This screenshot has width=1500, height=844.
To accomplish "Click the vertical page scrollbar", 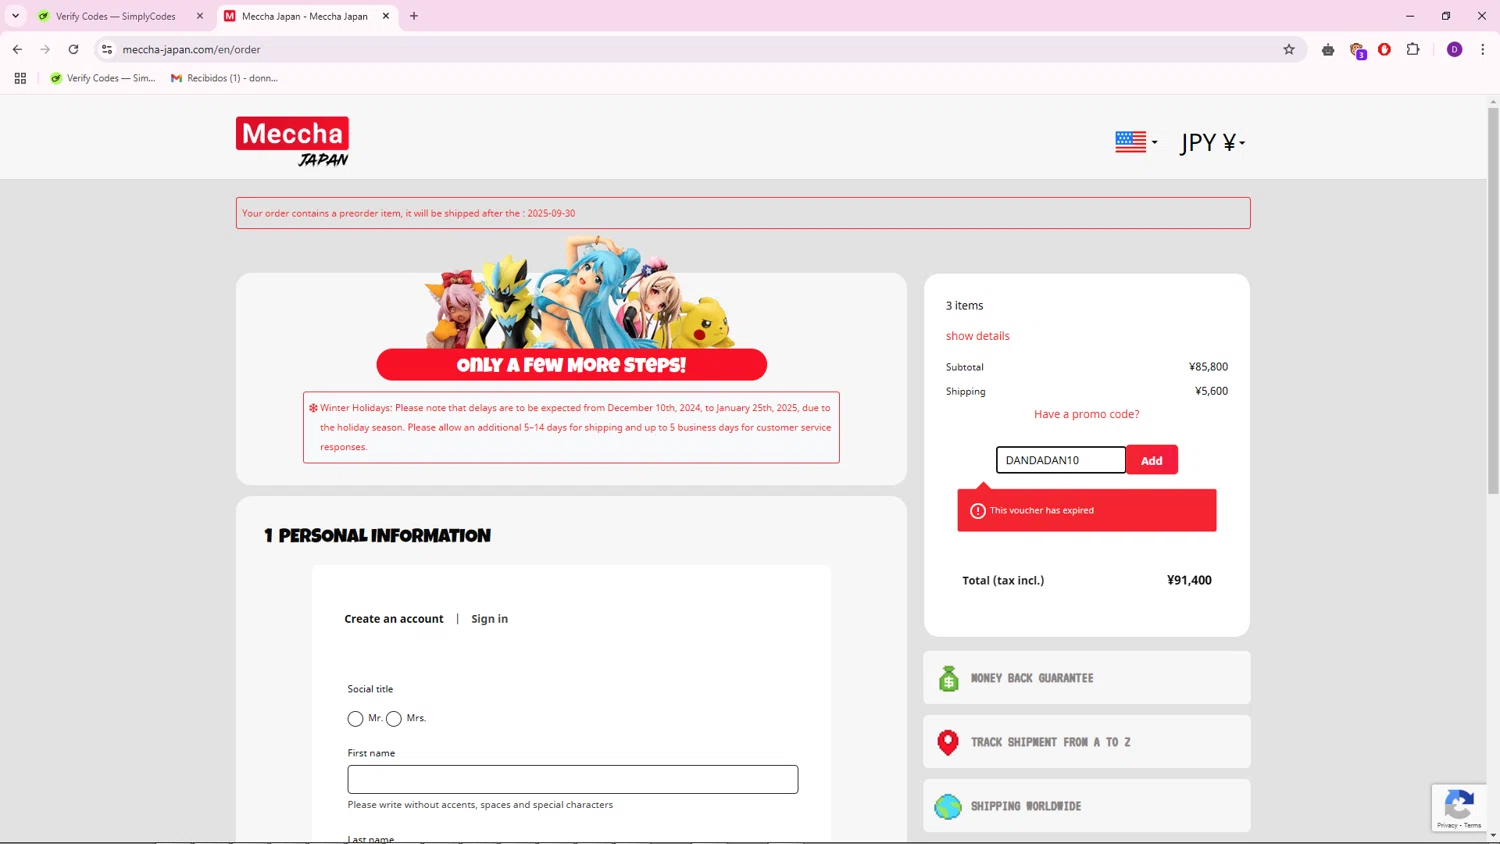I will coord(1493,300).
